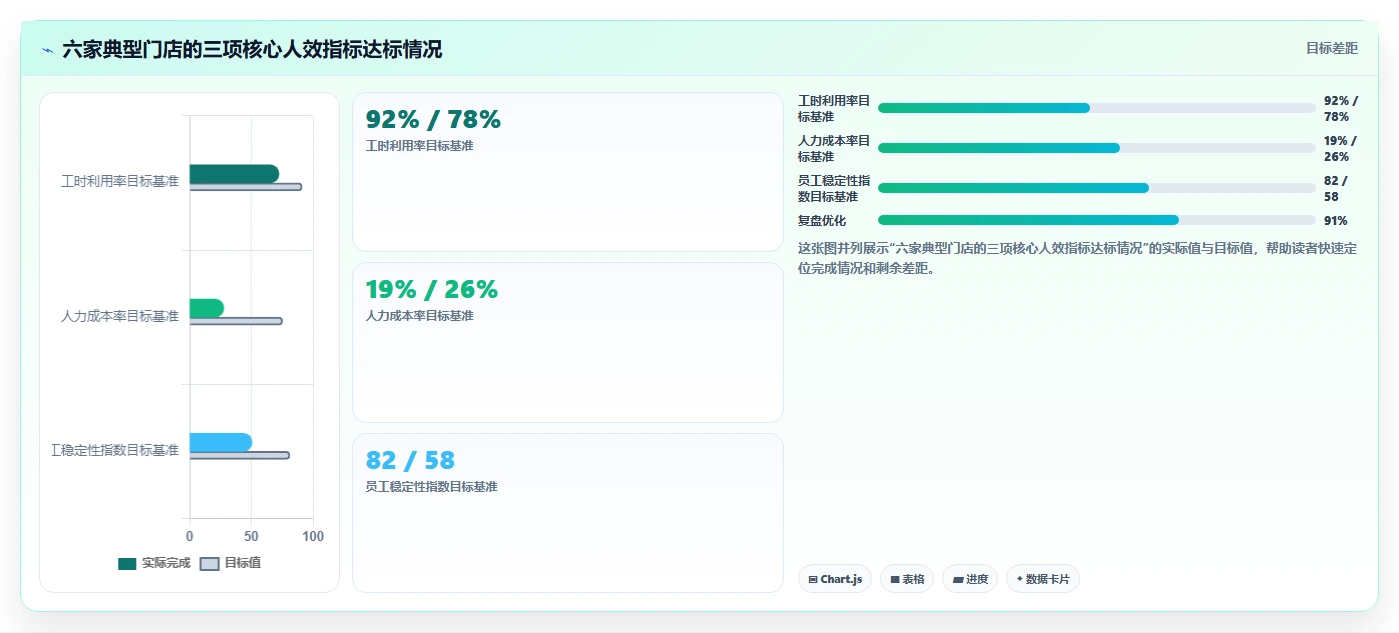Click the 复盘优化 progress bar
The width and height of the screenshot is (1399, 633).
pyautogui.click(x=1097, y=220)
